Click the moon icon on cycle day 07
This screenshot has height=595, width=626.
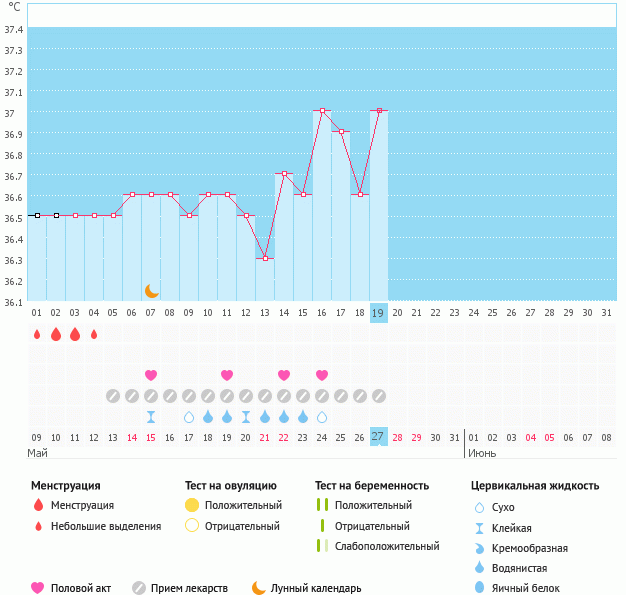[x=151, y=291]
